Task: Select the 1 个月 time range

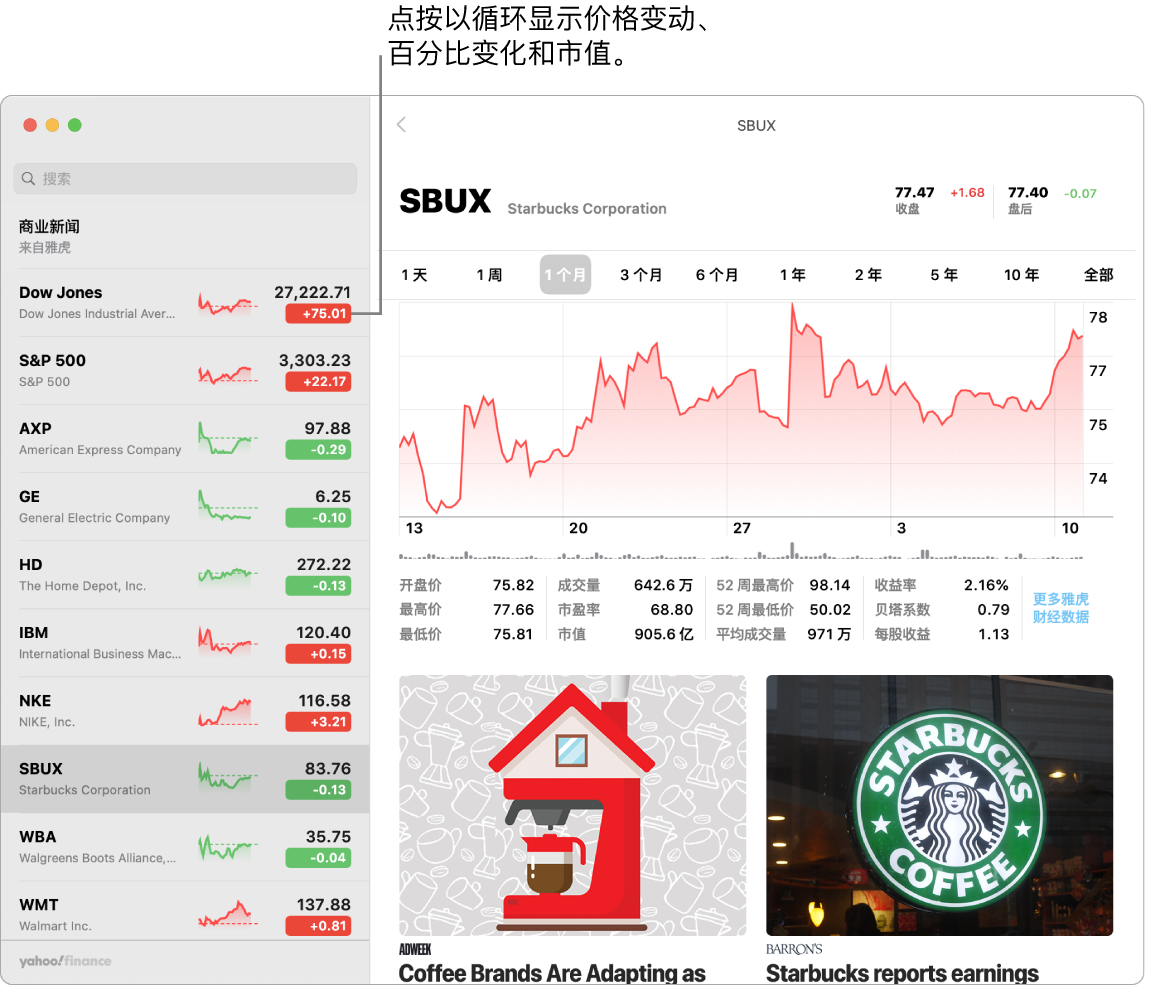Action: pos(565,275)
